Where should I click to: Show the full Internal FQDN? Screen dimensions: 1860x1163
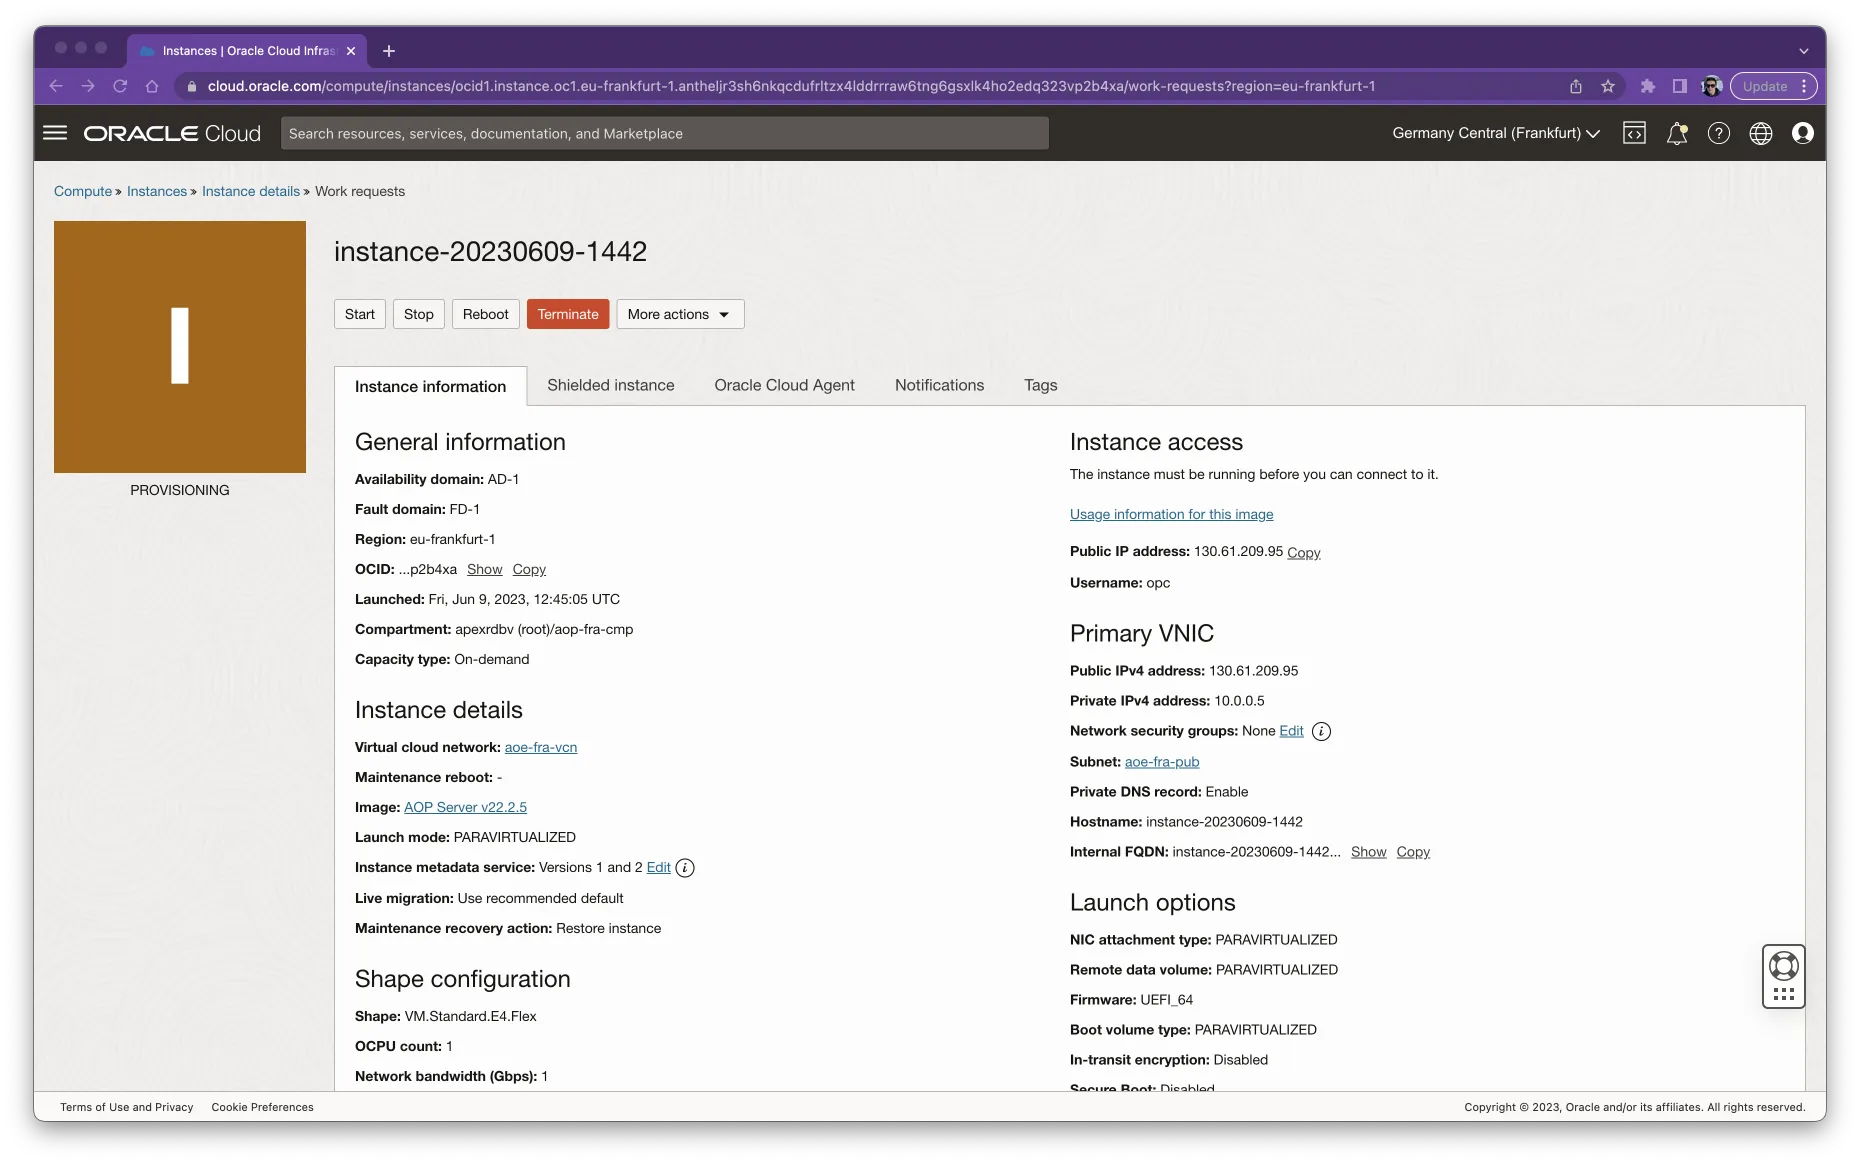point(1368,852)
